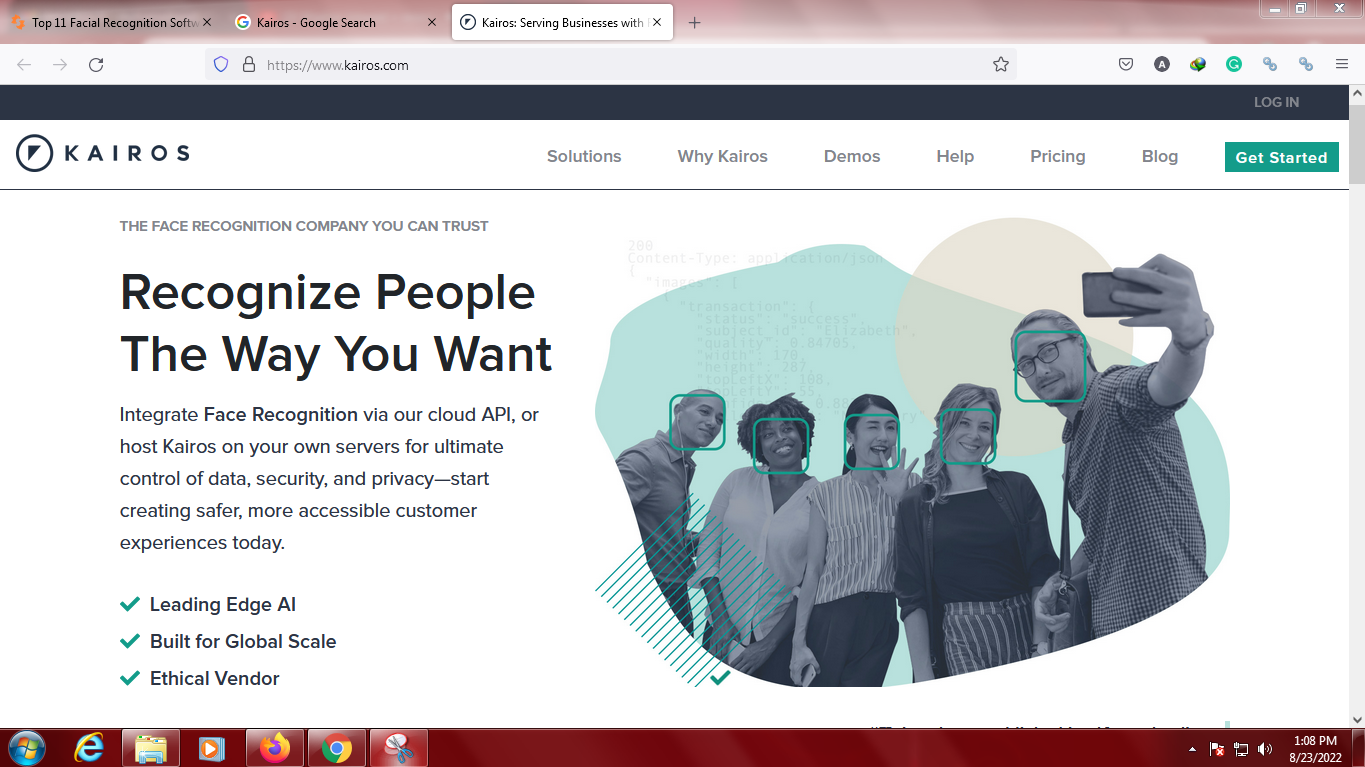Open the Why Kairos menu
This screenshot has height=767, width=1365.
coord(723,156)
